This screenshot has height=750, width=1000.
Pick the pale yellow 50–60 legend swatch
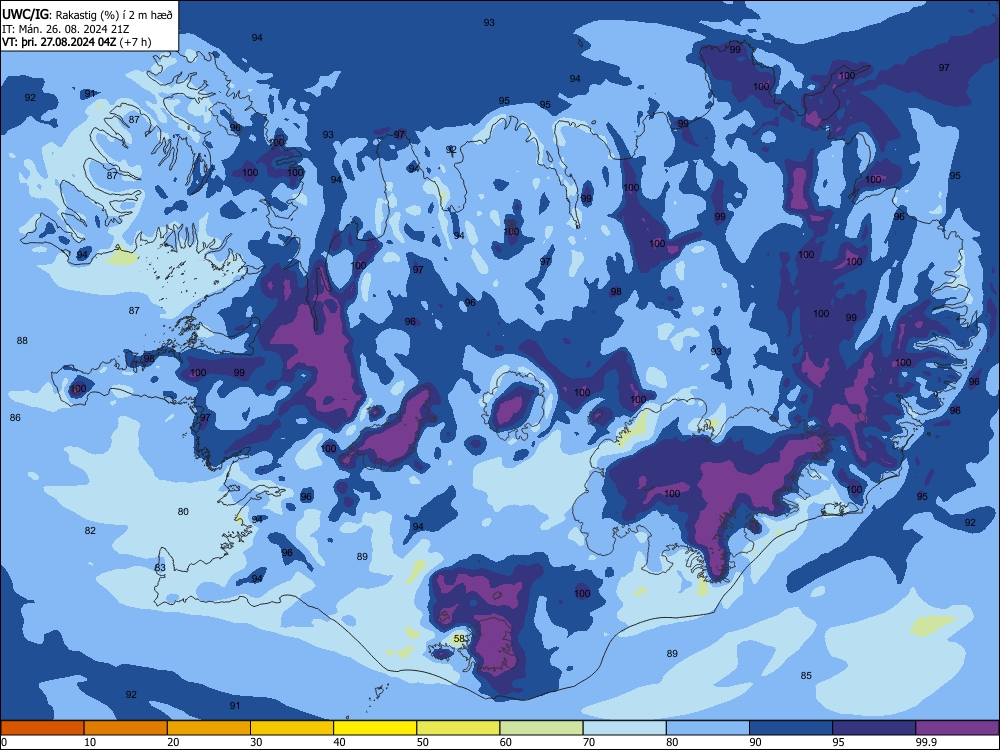click(459, 728)
